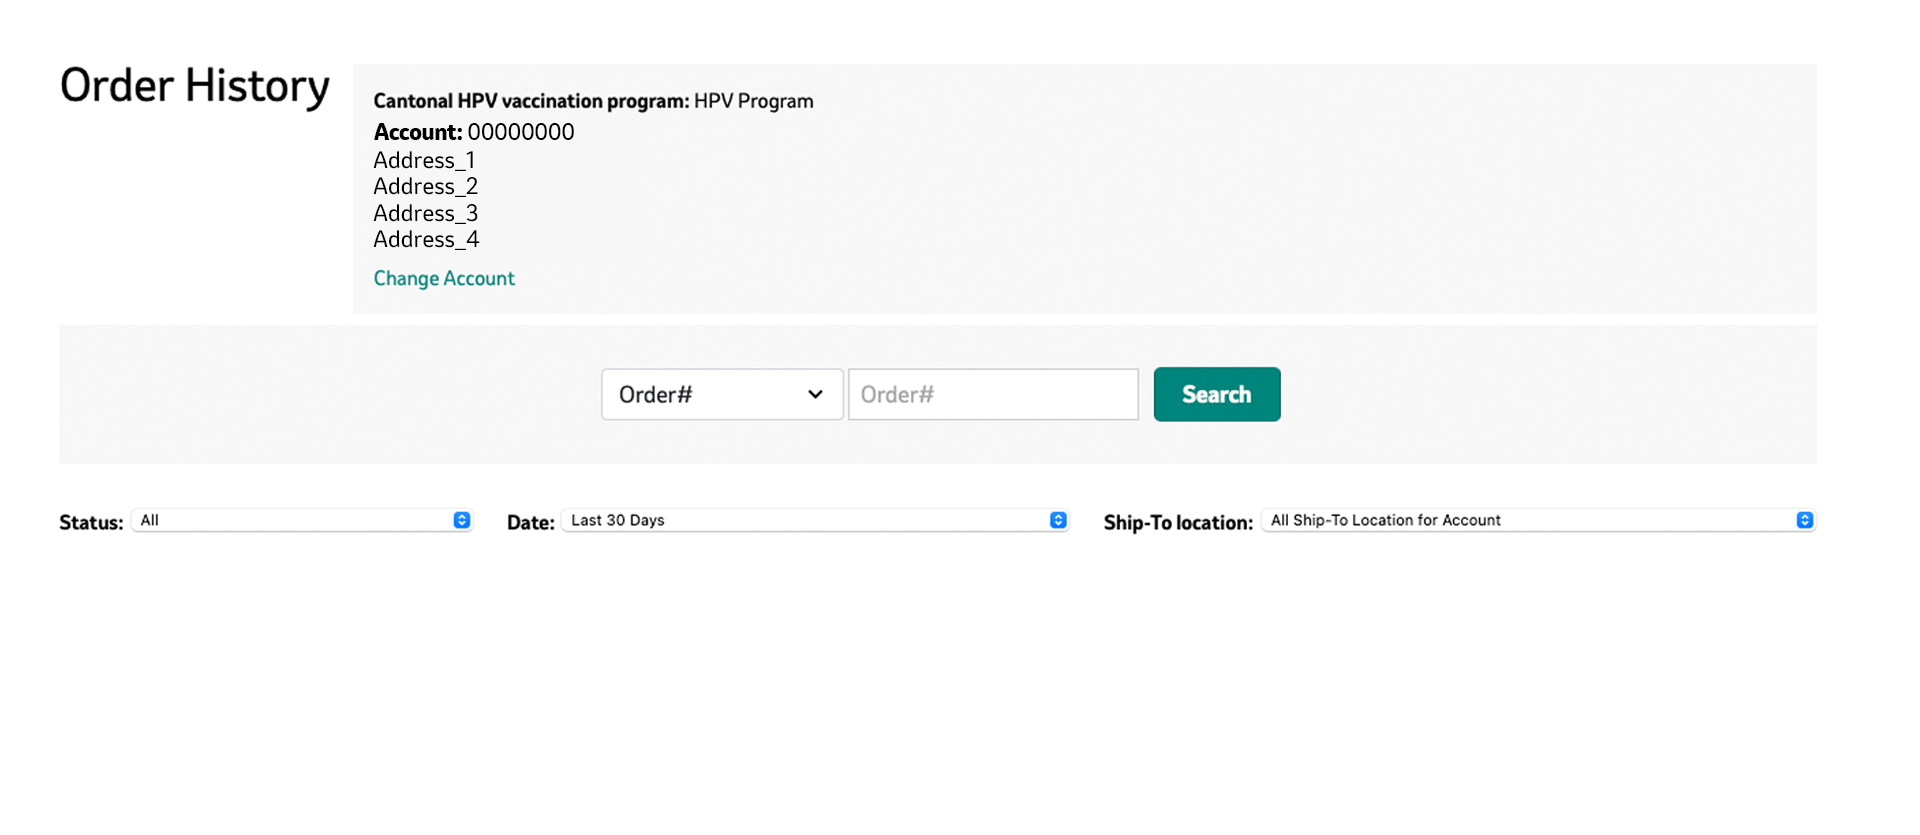Click blue arrows icon on Ship-To location filter
Screen dimensions: 1920x835
click(x=1804, y=521)
